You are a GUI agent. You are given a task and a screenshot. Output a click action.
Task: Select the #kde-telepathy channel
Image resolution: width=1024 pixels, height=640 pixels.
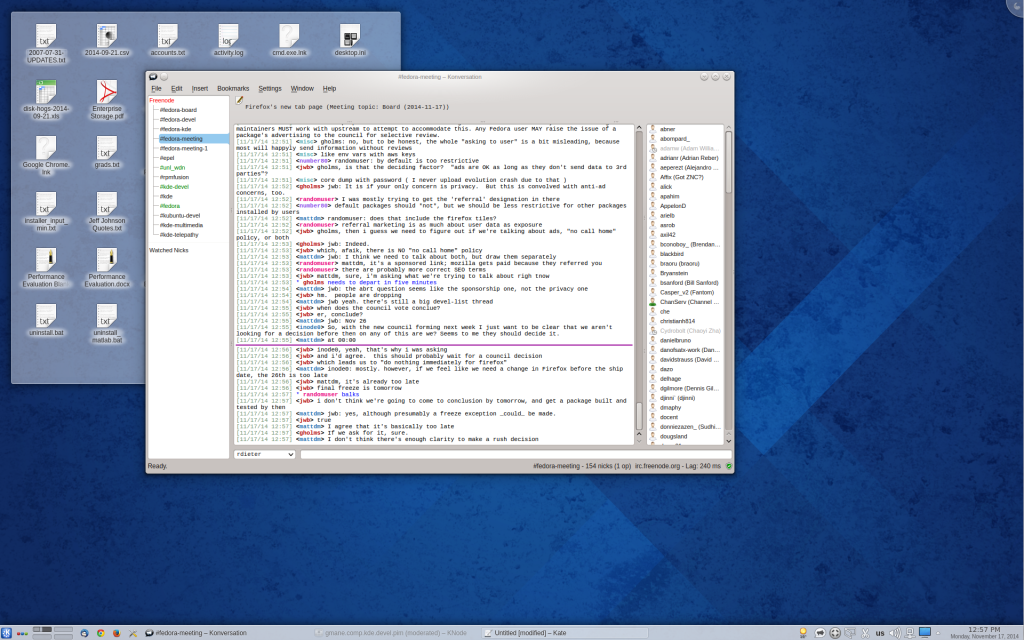[178, 234]
